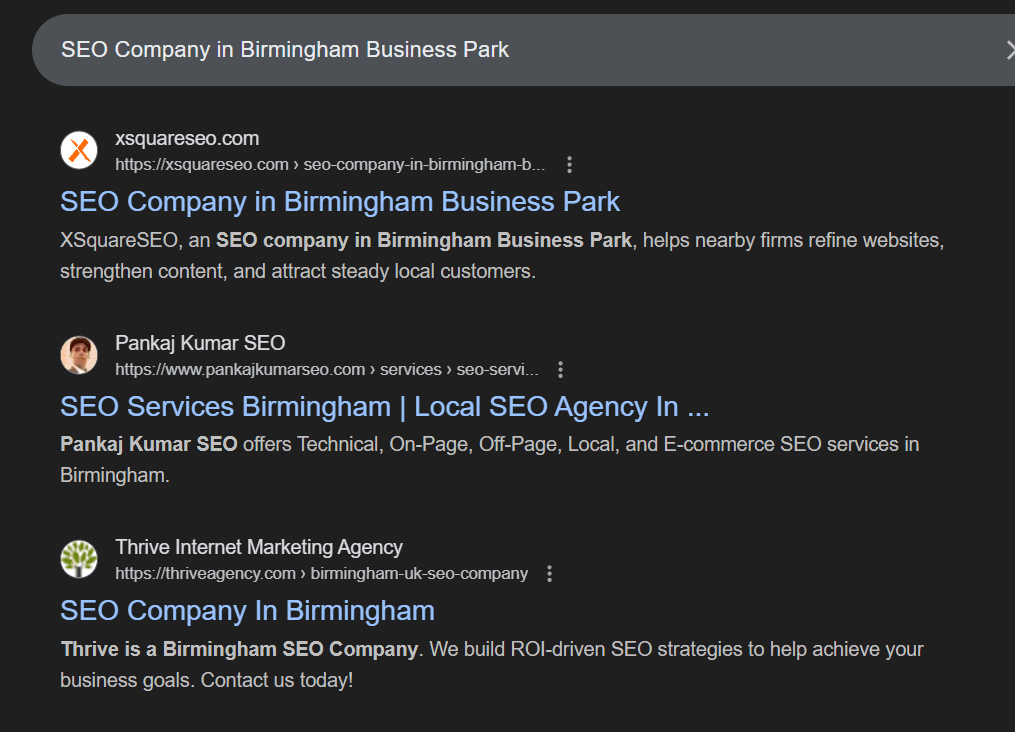Select the search query text field
1015x732 pixels.
point(286,48)
